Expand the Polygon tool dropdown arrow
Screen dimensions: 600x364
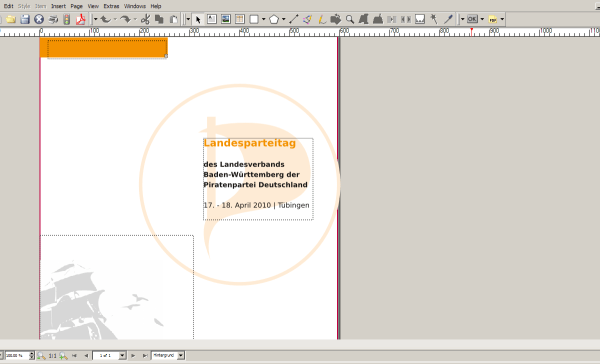click(x=284, y=19)
